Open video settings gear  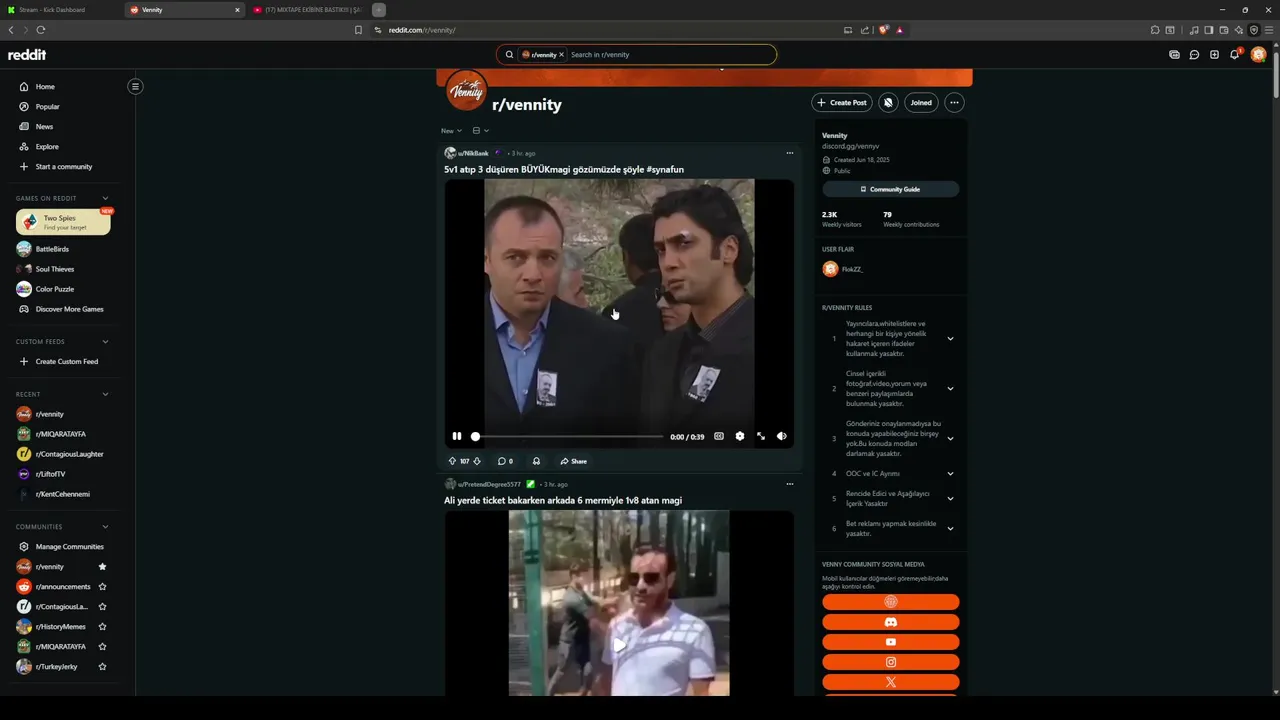(x=740, y=436)
